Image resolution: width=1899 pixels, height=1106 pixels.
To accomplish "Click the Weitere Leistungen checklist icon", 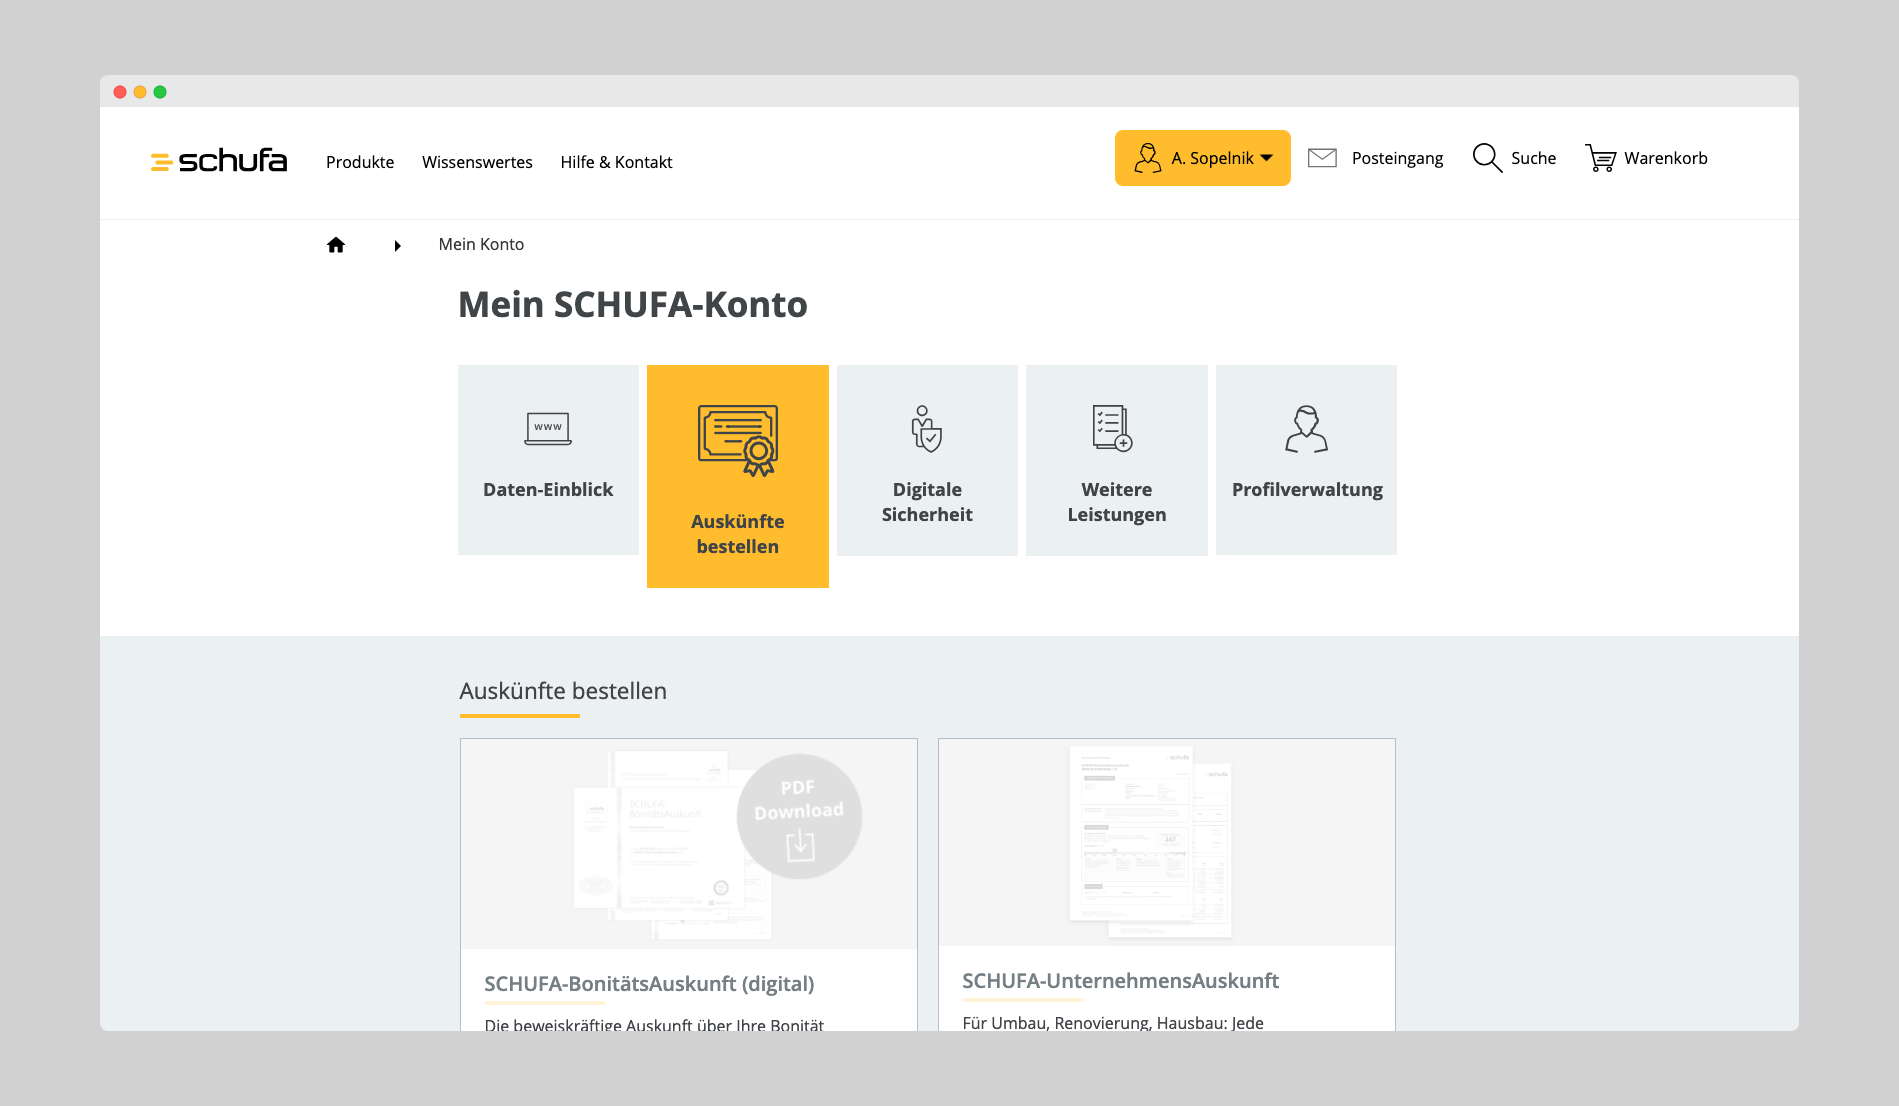I will pos(1113,428).
